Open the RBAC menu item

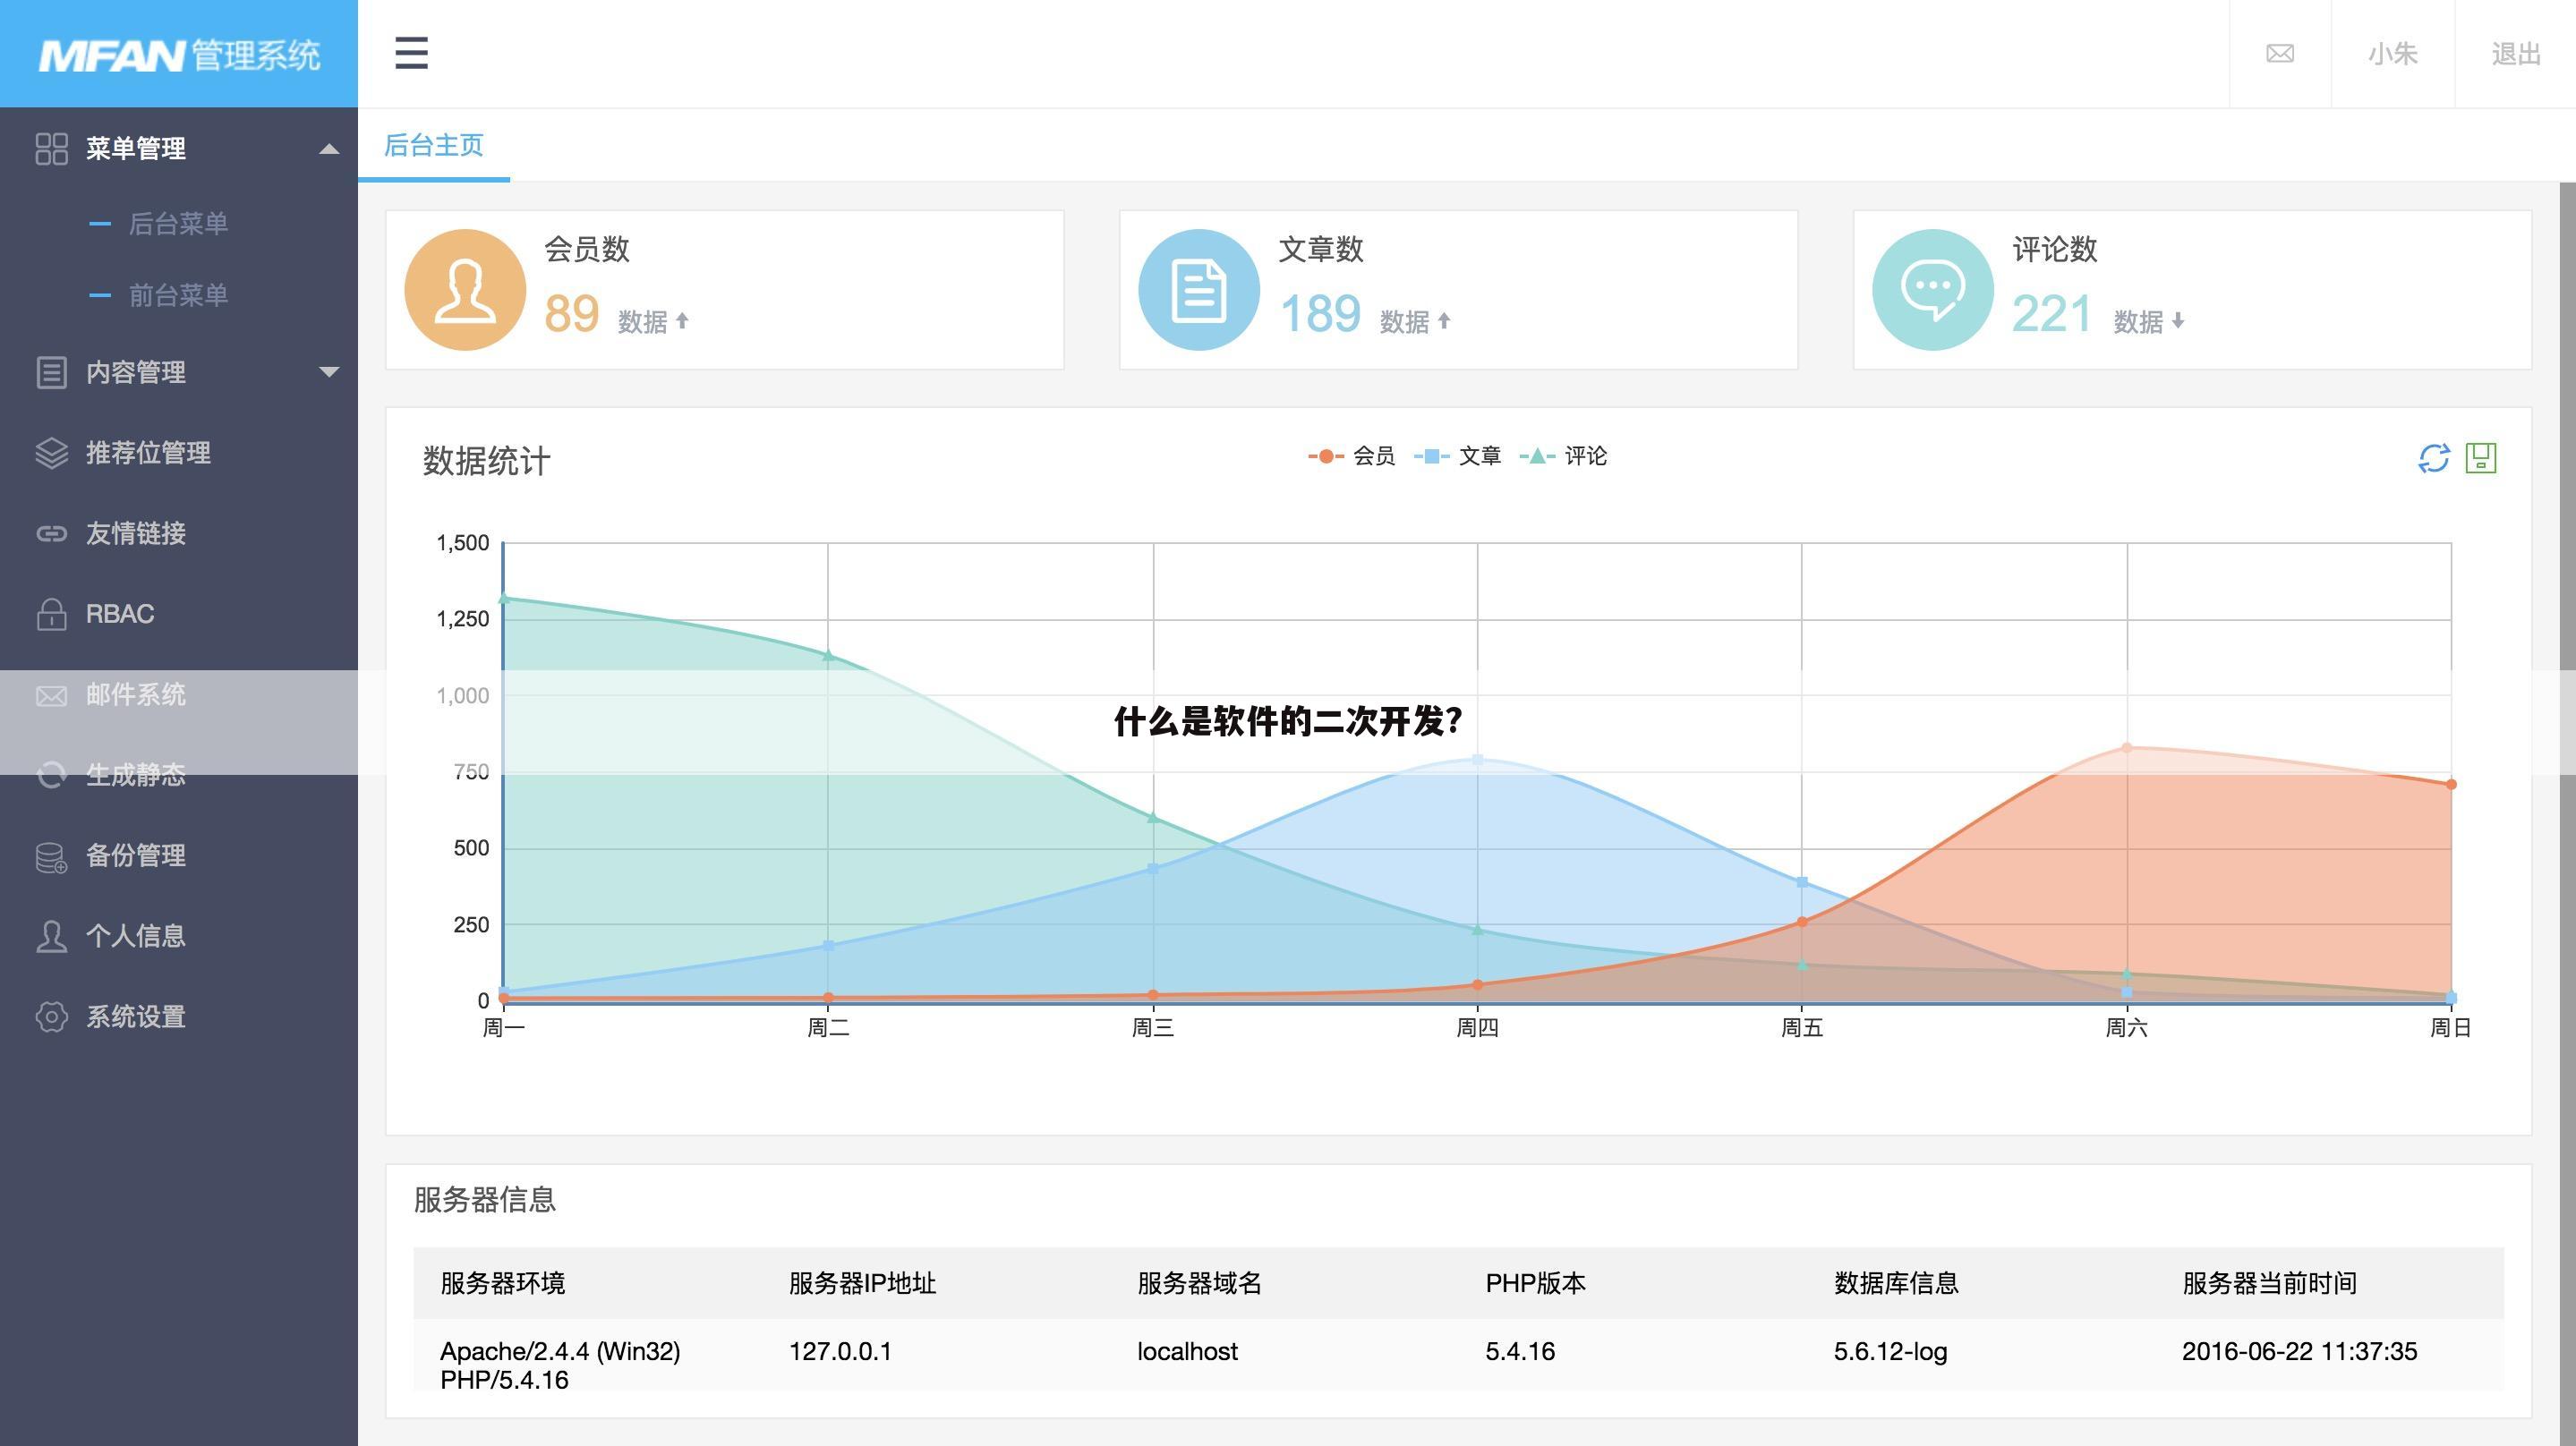[x=120, y=614]
